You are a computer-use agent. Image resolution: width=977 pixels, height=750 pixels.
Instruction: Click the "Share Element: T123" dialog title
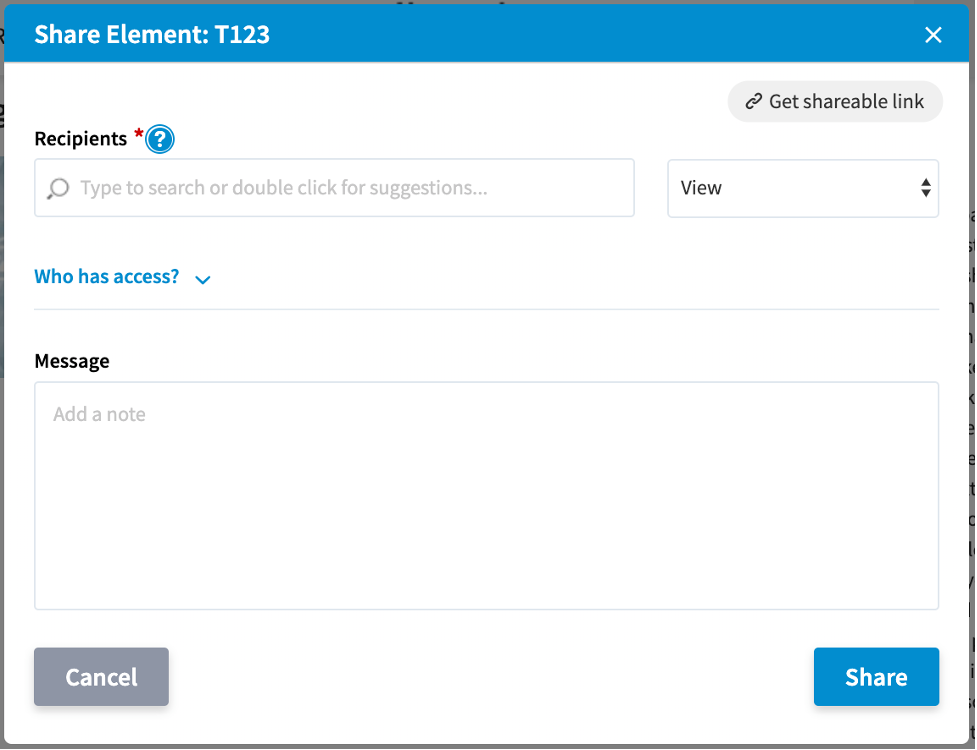pos(152,35)
